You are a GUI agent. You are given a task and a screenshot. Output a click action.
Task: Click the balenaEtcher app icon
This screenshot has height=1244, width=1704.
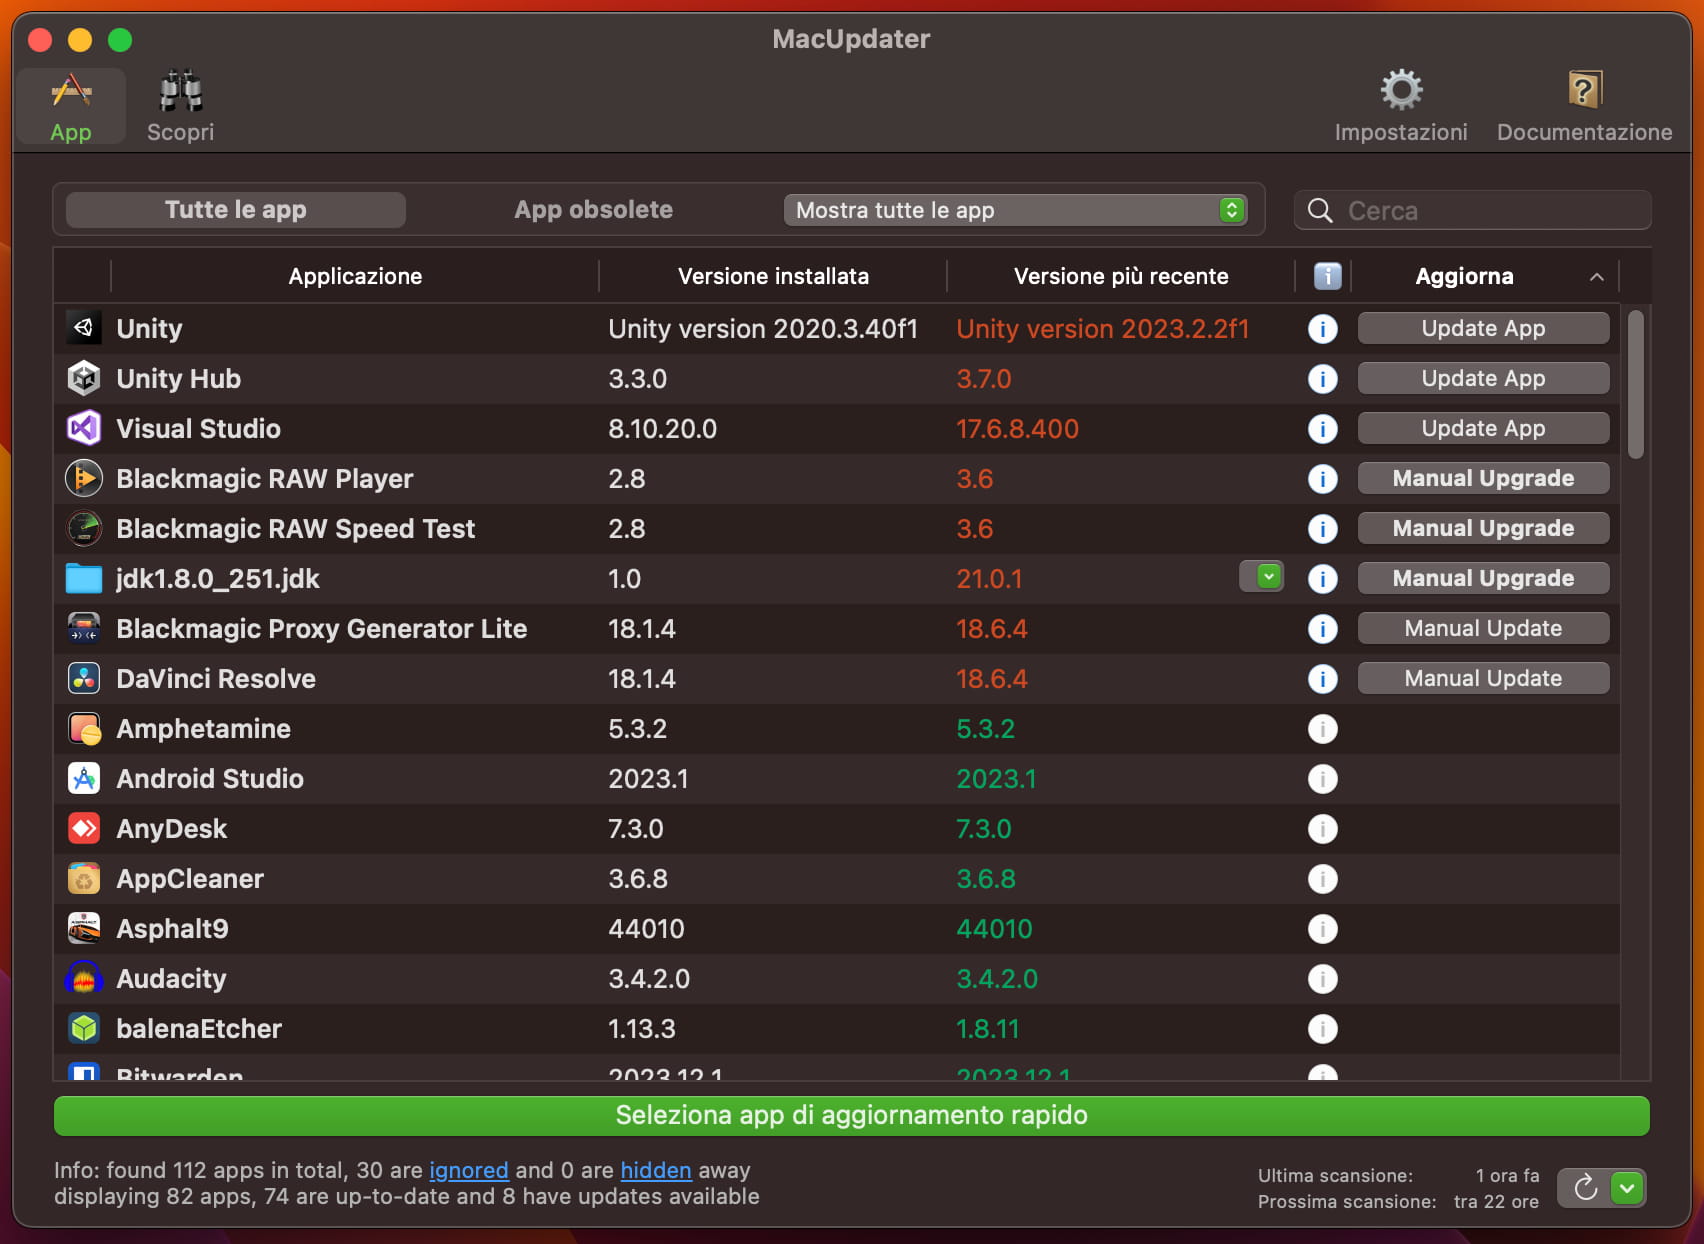(84, 1028)
